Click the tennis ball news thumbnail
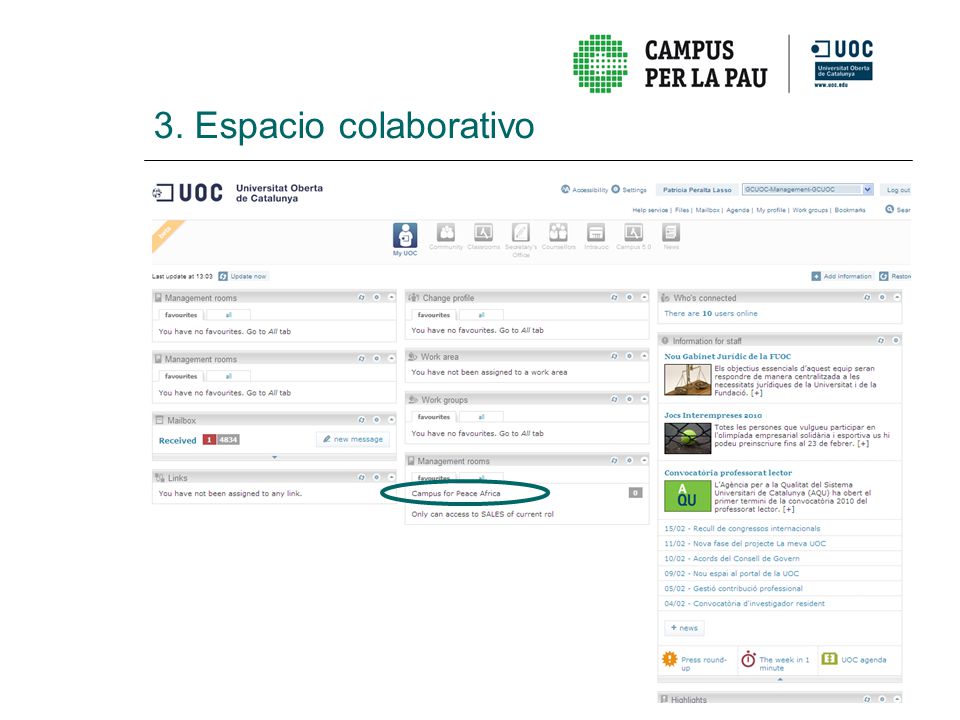Image resolution: width=960 pixels, height=720 pixels. (x=688, y=438)
